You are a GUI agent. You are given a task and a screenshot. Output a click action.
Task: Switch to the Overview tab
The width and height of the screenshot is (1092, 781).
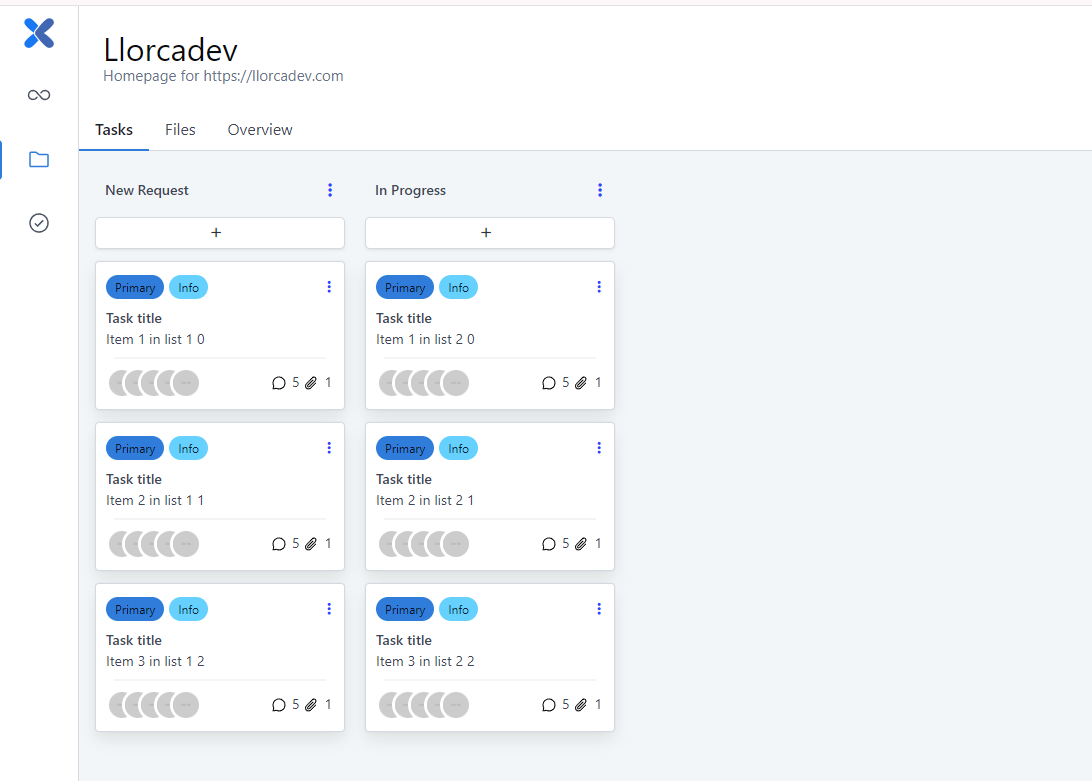260,130
